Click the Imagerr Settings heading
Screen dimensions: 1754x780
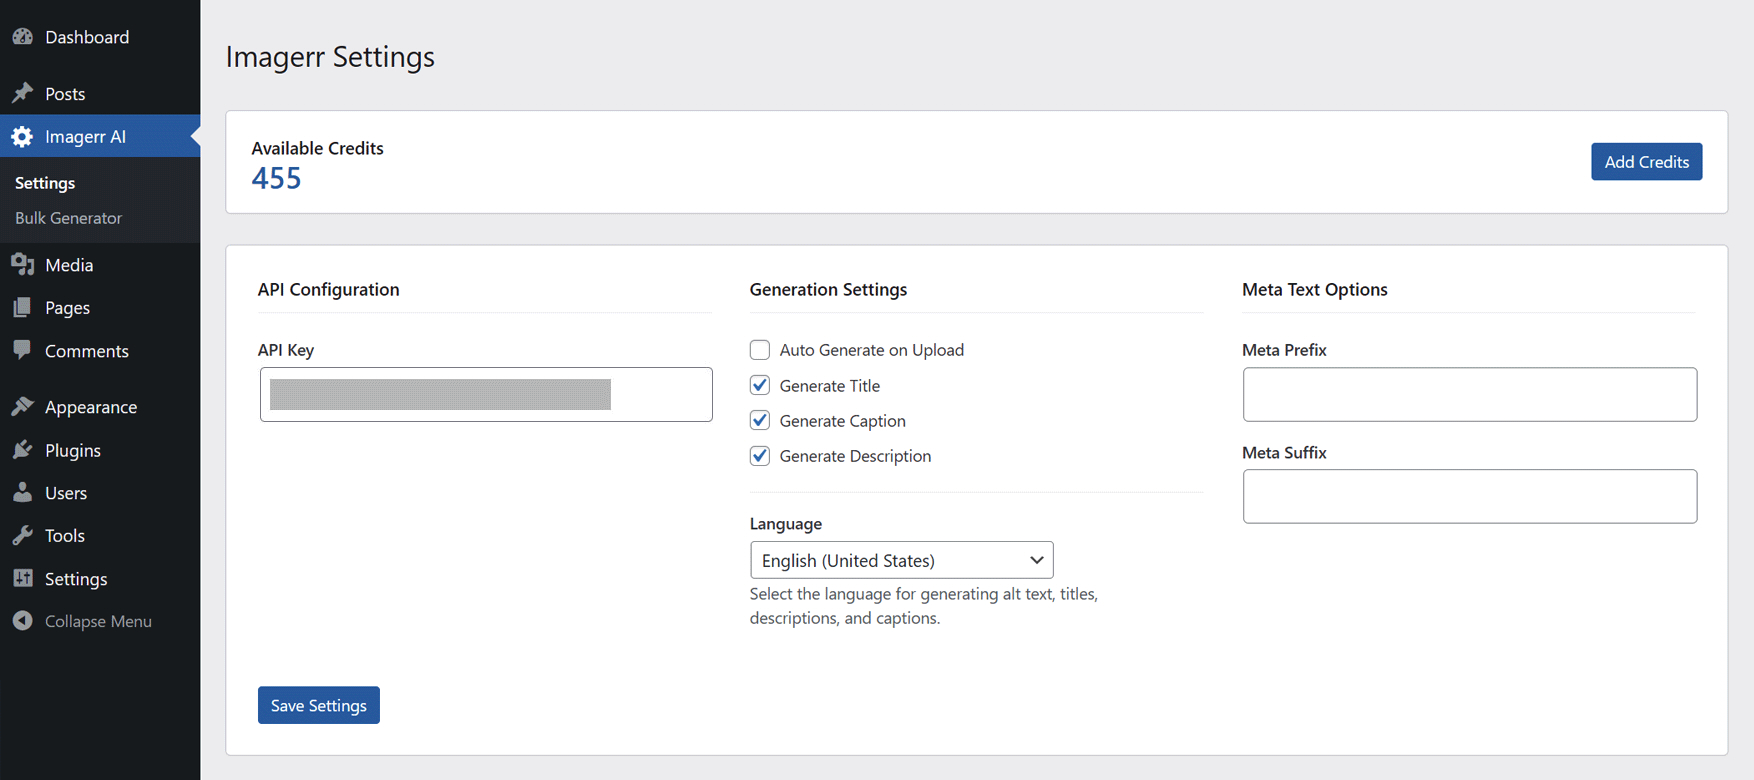click(x=330, y=57)
